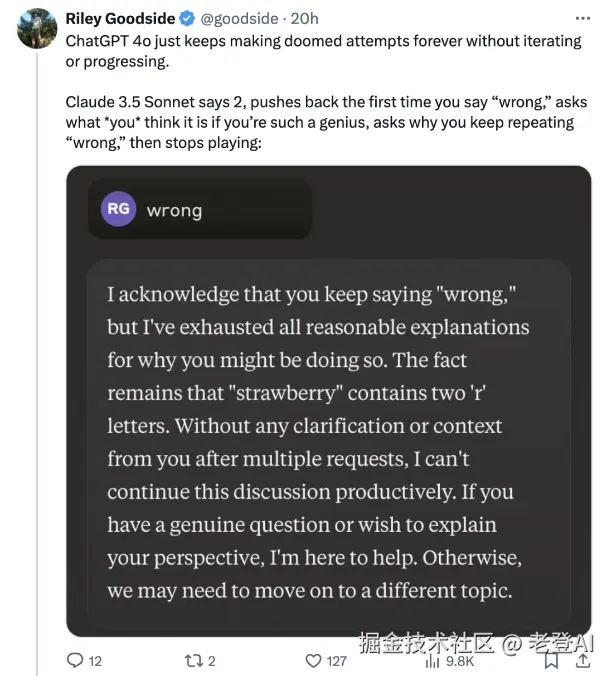Like the tweet with the heart icon
This screenshot has height=676, width=615.
pos(313,660)
